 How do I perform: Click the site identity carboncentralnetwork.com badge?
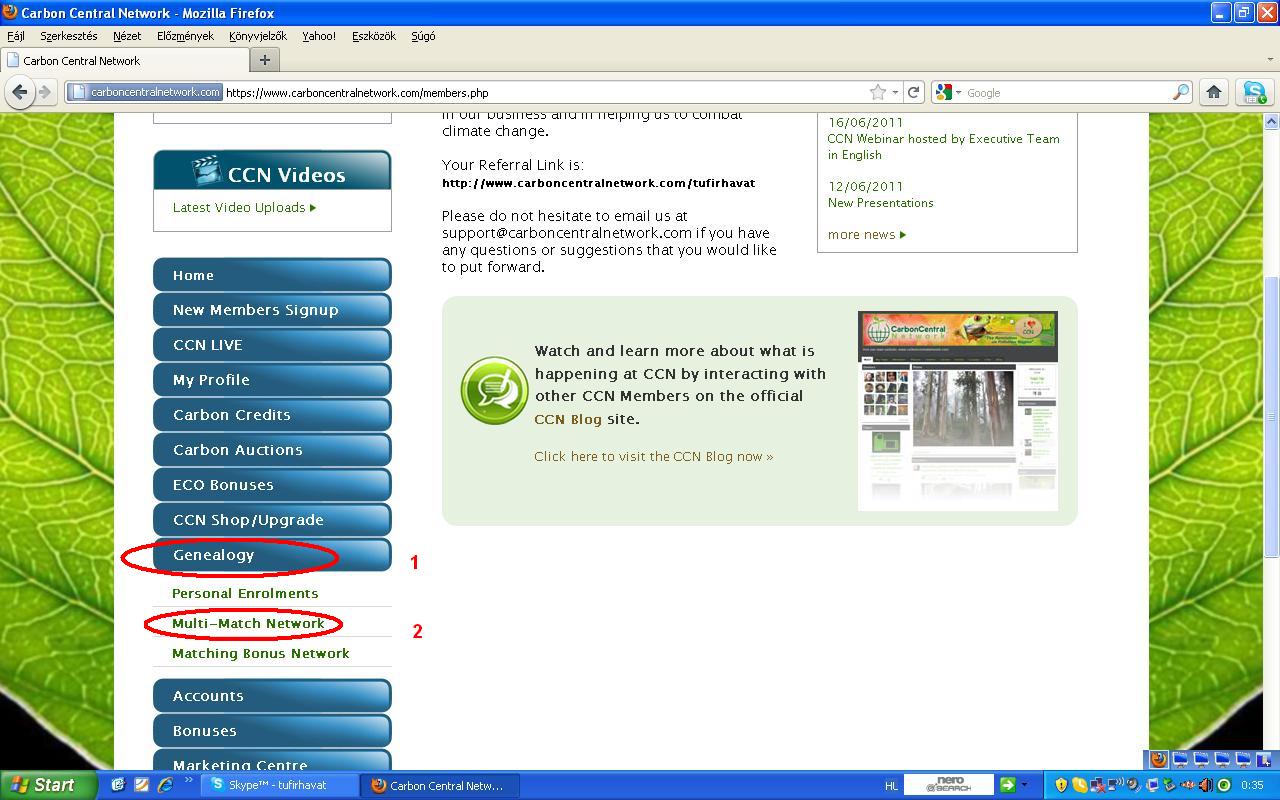coord(146,92)
